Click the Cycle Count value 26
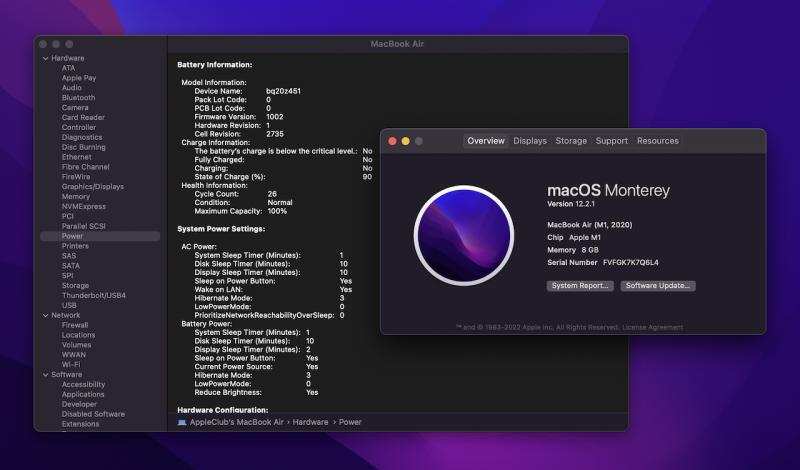This screenshot has width=800, height=470. (272, 194)
